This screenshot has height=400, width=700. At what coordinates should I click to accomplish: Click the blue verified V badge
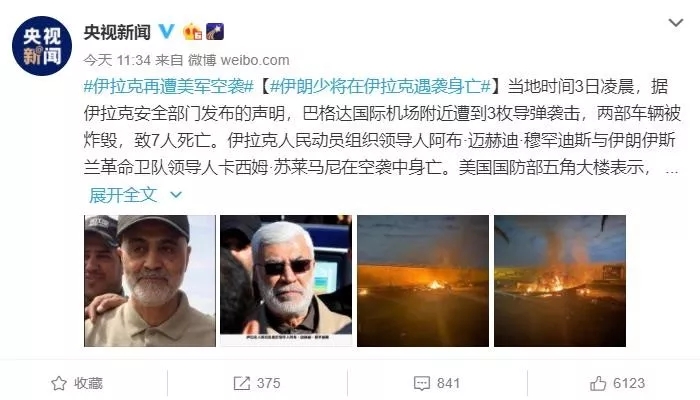[x=167, y=31]
